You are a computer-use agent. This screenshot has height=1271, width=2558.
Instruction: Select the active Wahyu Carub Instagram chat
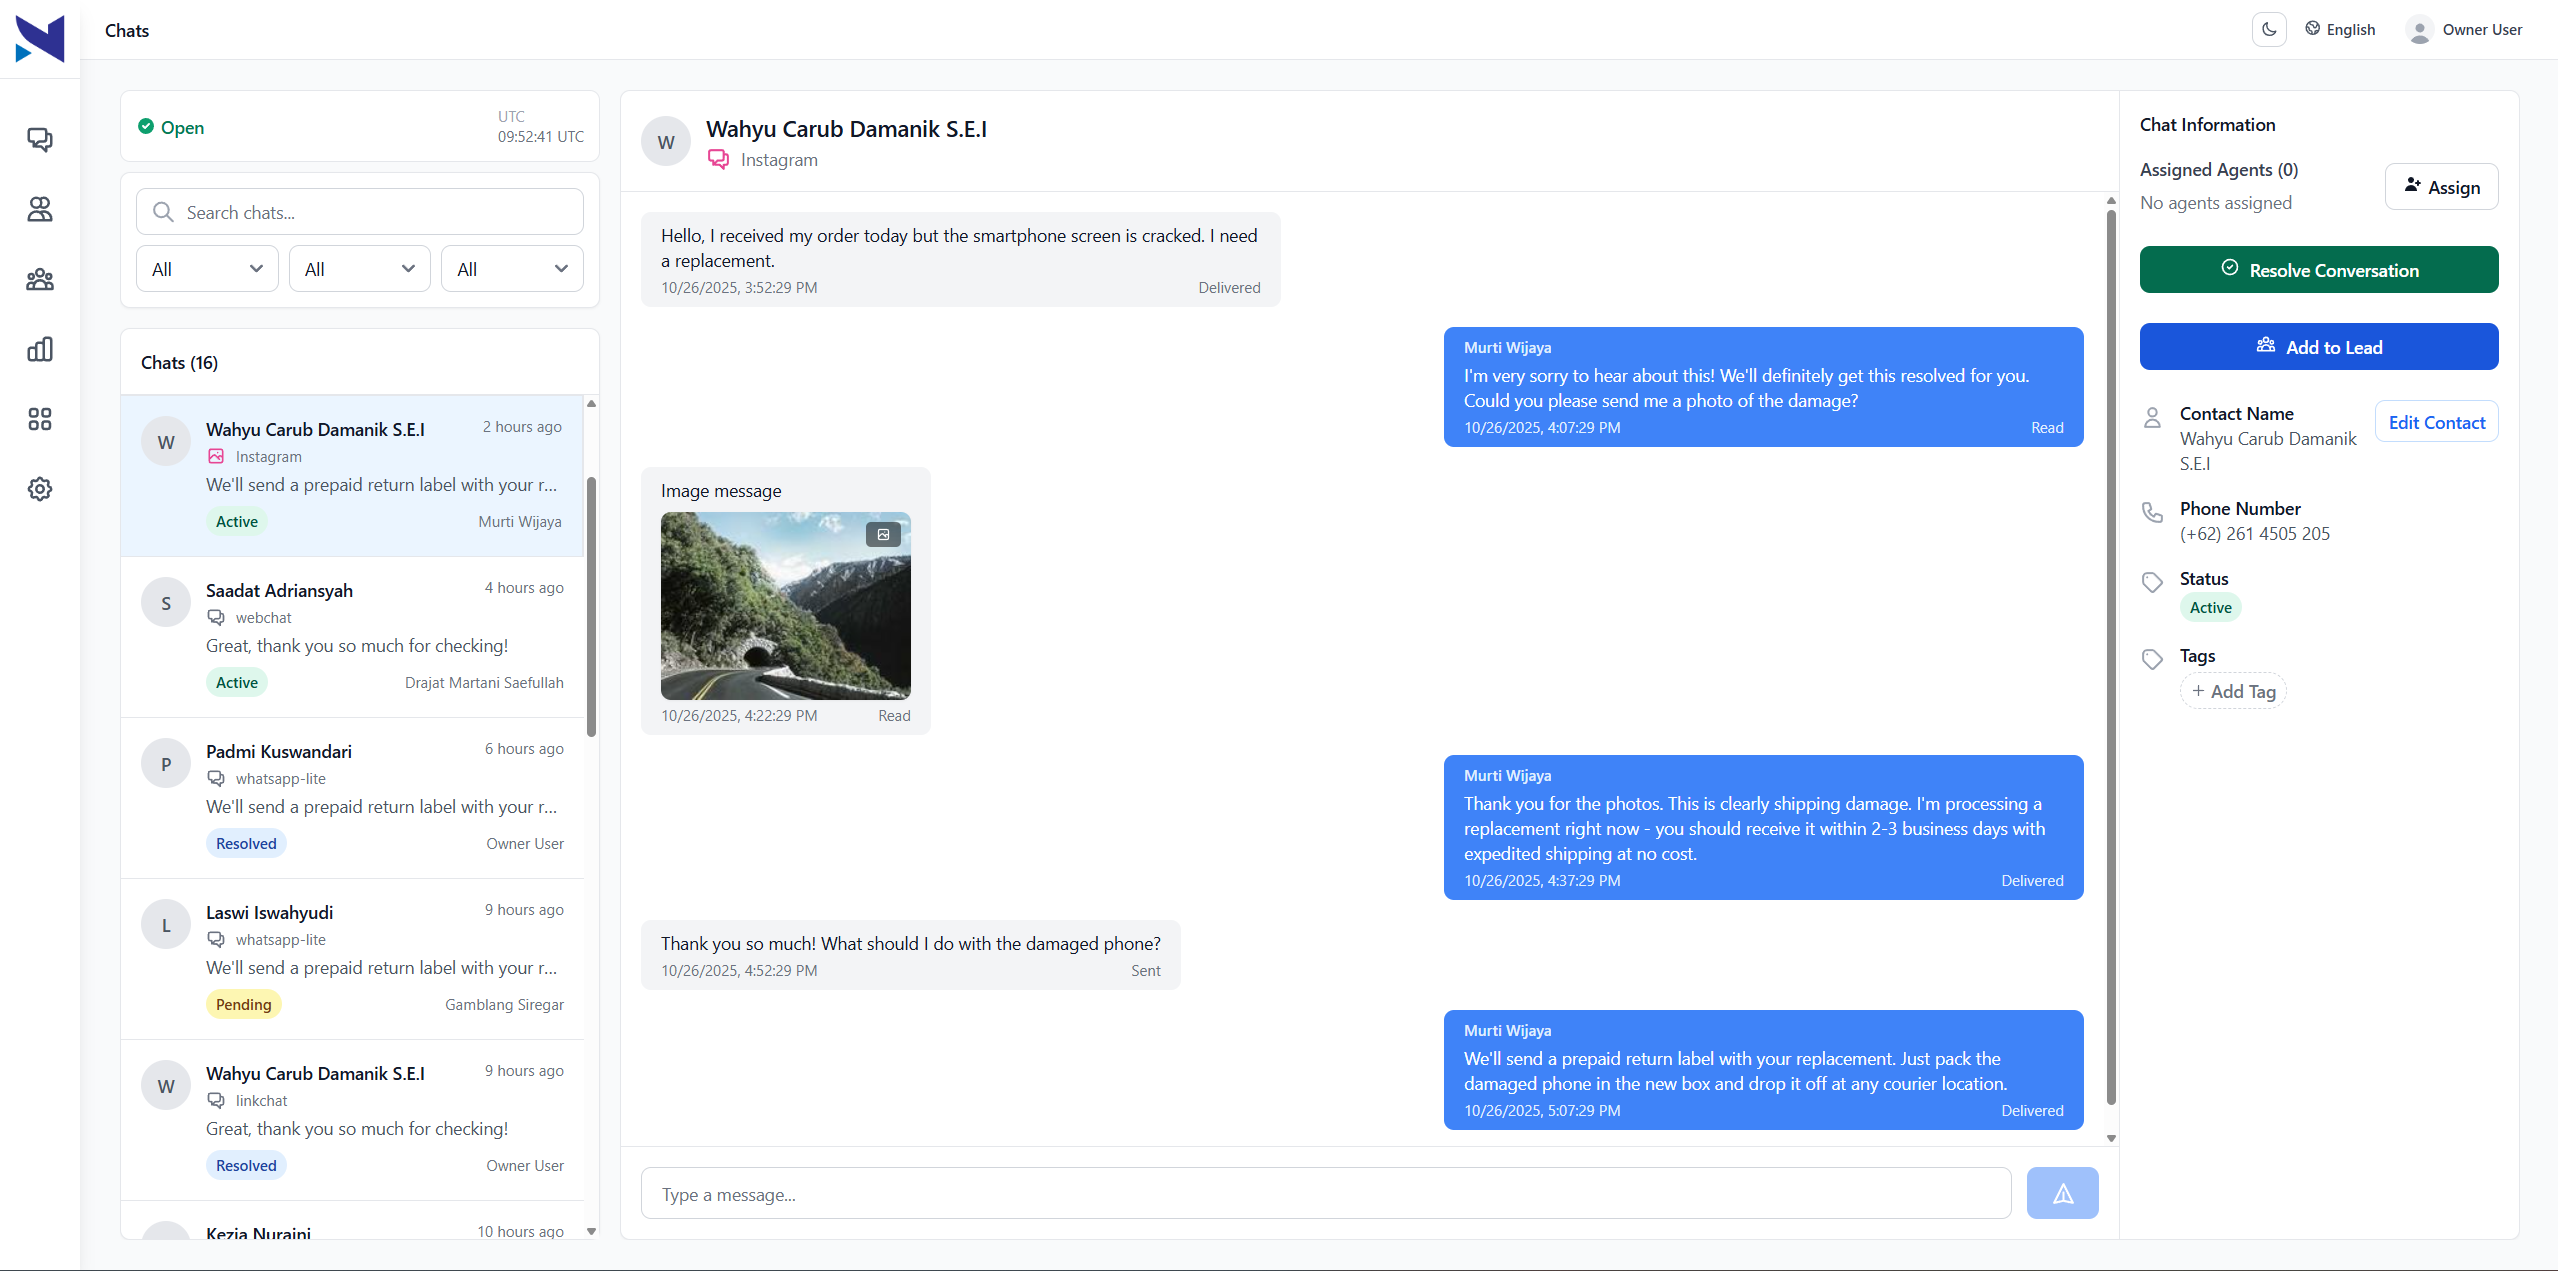(x=353, y=476)
